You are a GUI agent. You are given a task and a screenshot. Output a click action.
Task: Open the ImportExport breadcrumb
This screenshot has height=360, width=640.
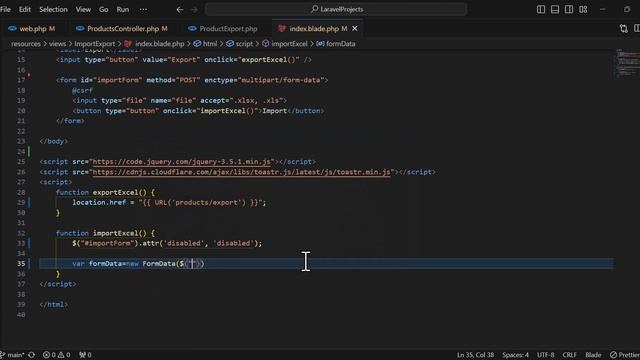[x=95, y=44]
